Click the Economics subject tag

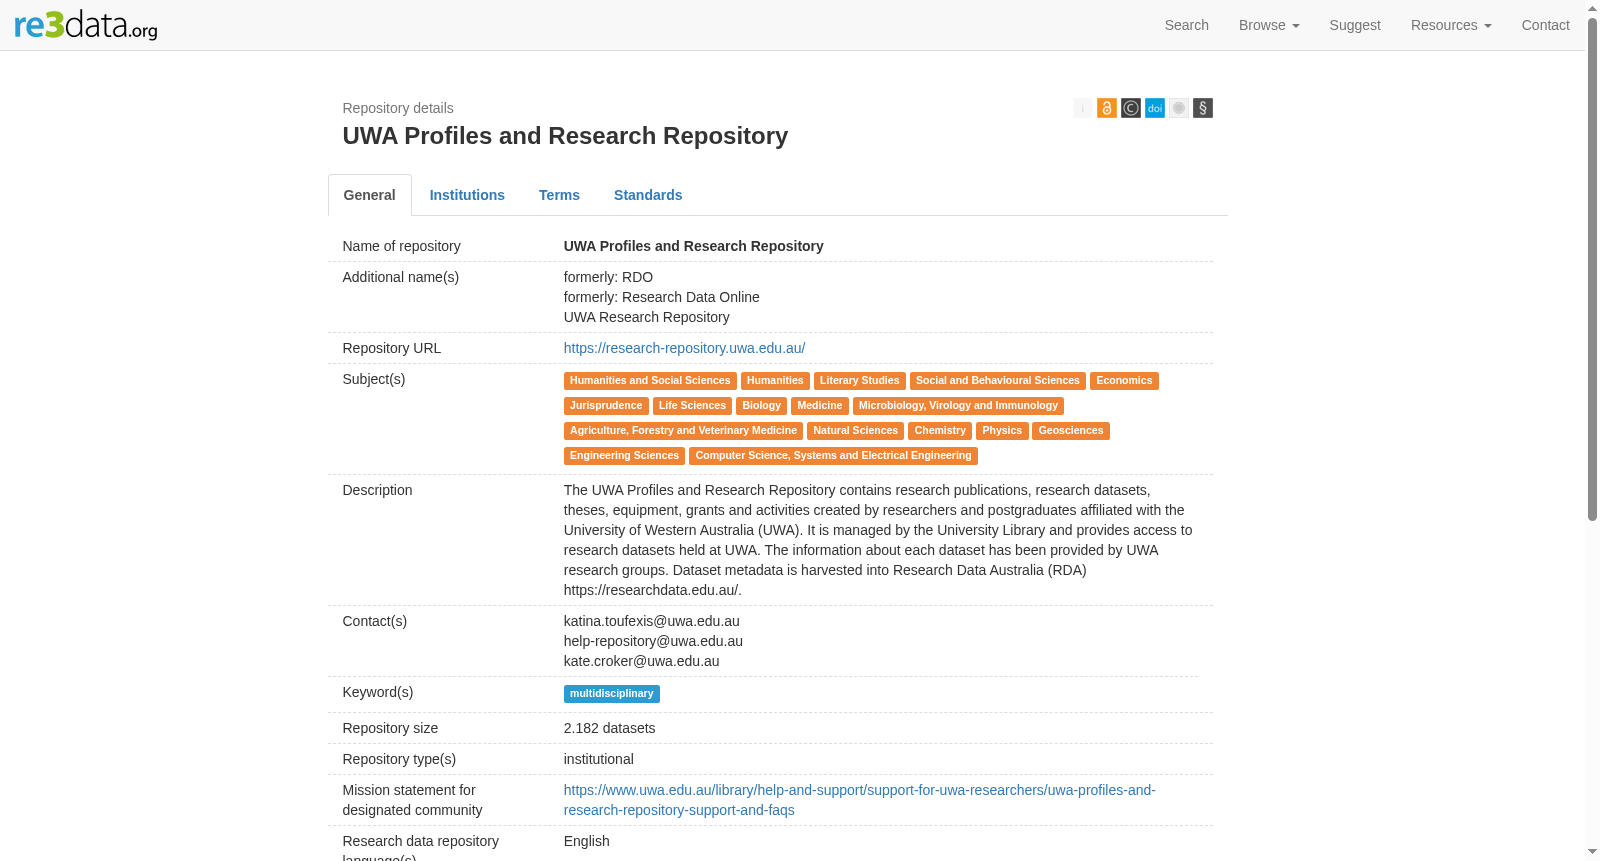click(x=1124, y=381)
